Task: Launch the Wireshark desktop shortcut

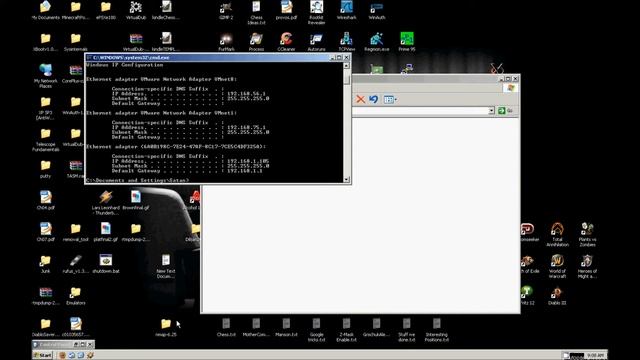Action: point(347,10)
